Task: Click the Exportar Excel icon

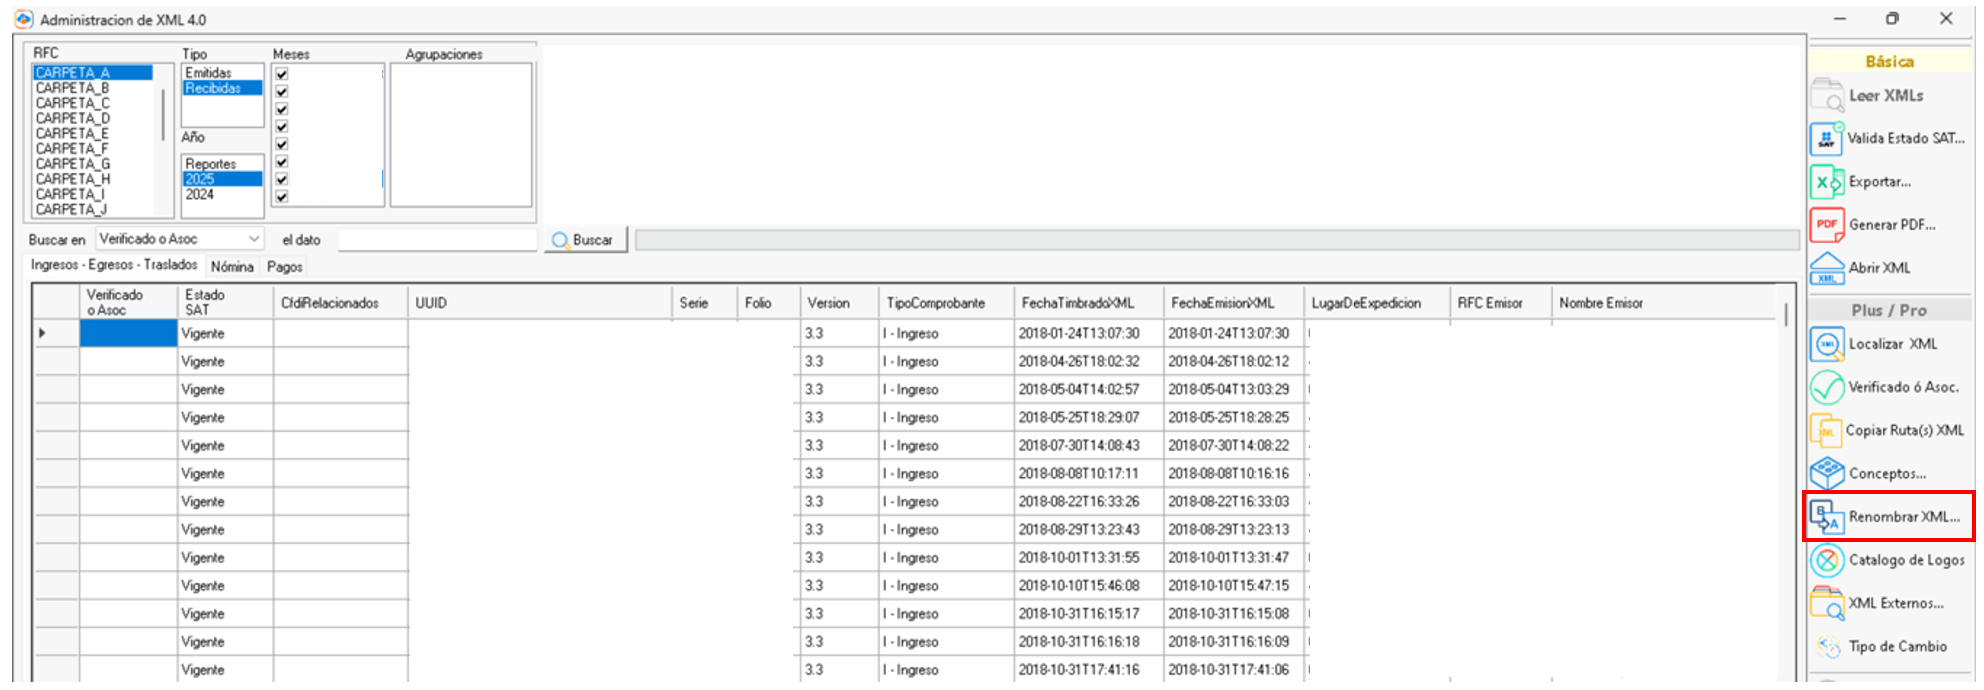Action: [x=1827, y=182]
